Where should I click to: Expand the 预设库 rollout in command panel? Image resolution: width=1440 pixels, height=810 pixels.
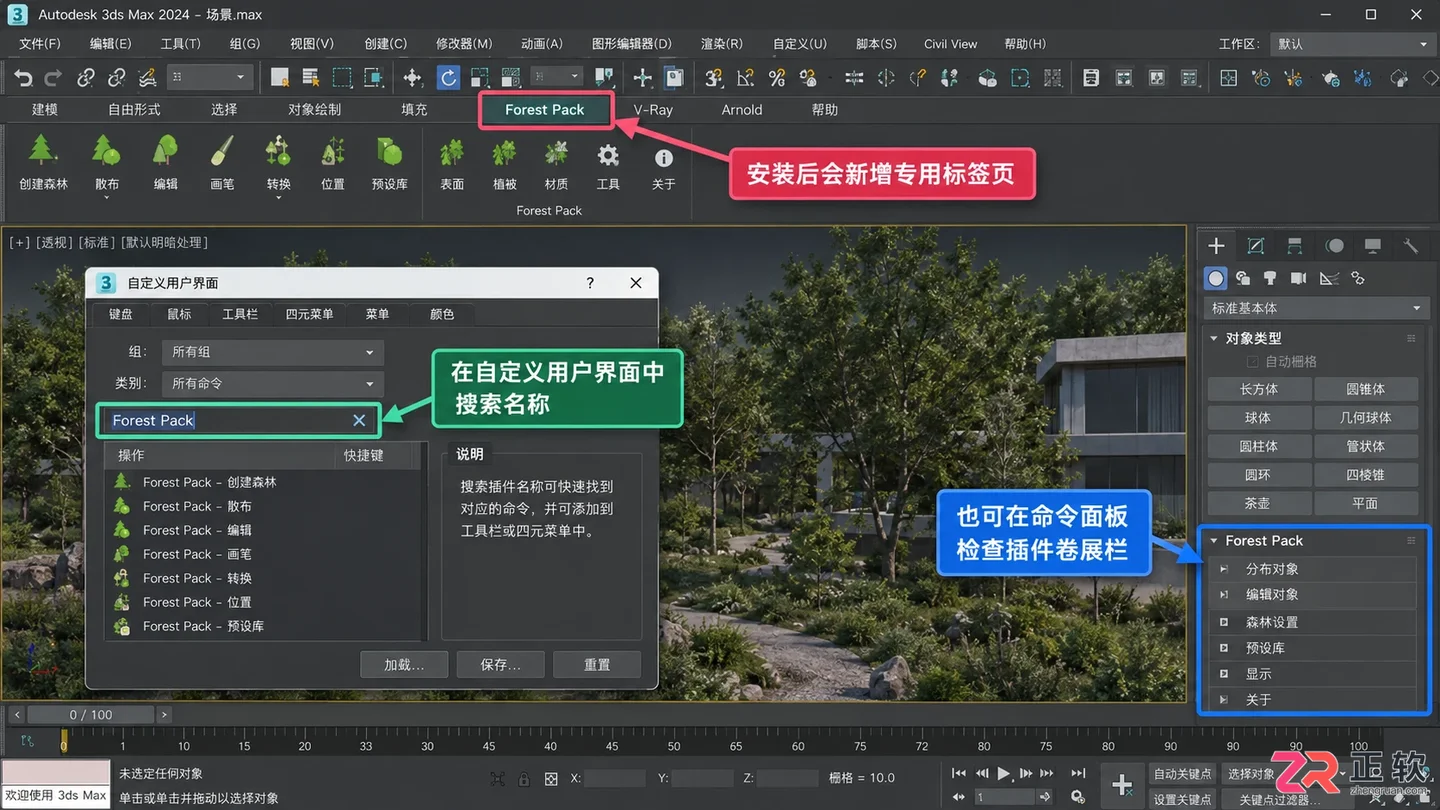pos(1313,648)
